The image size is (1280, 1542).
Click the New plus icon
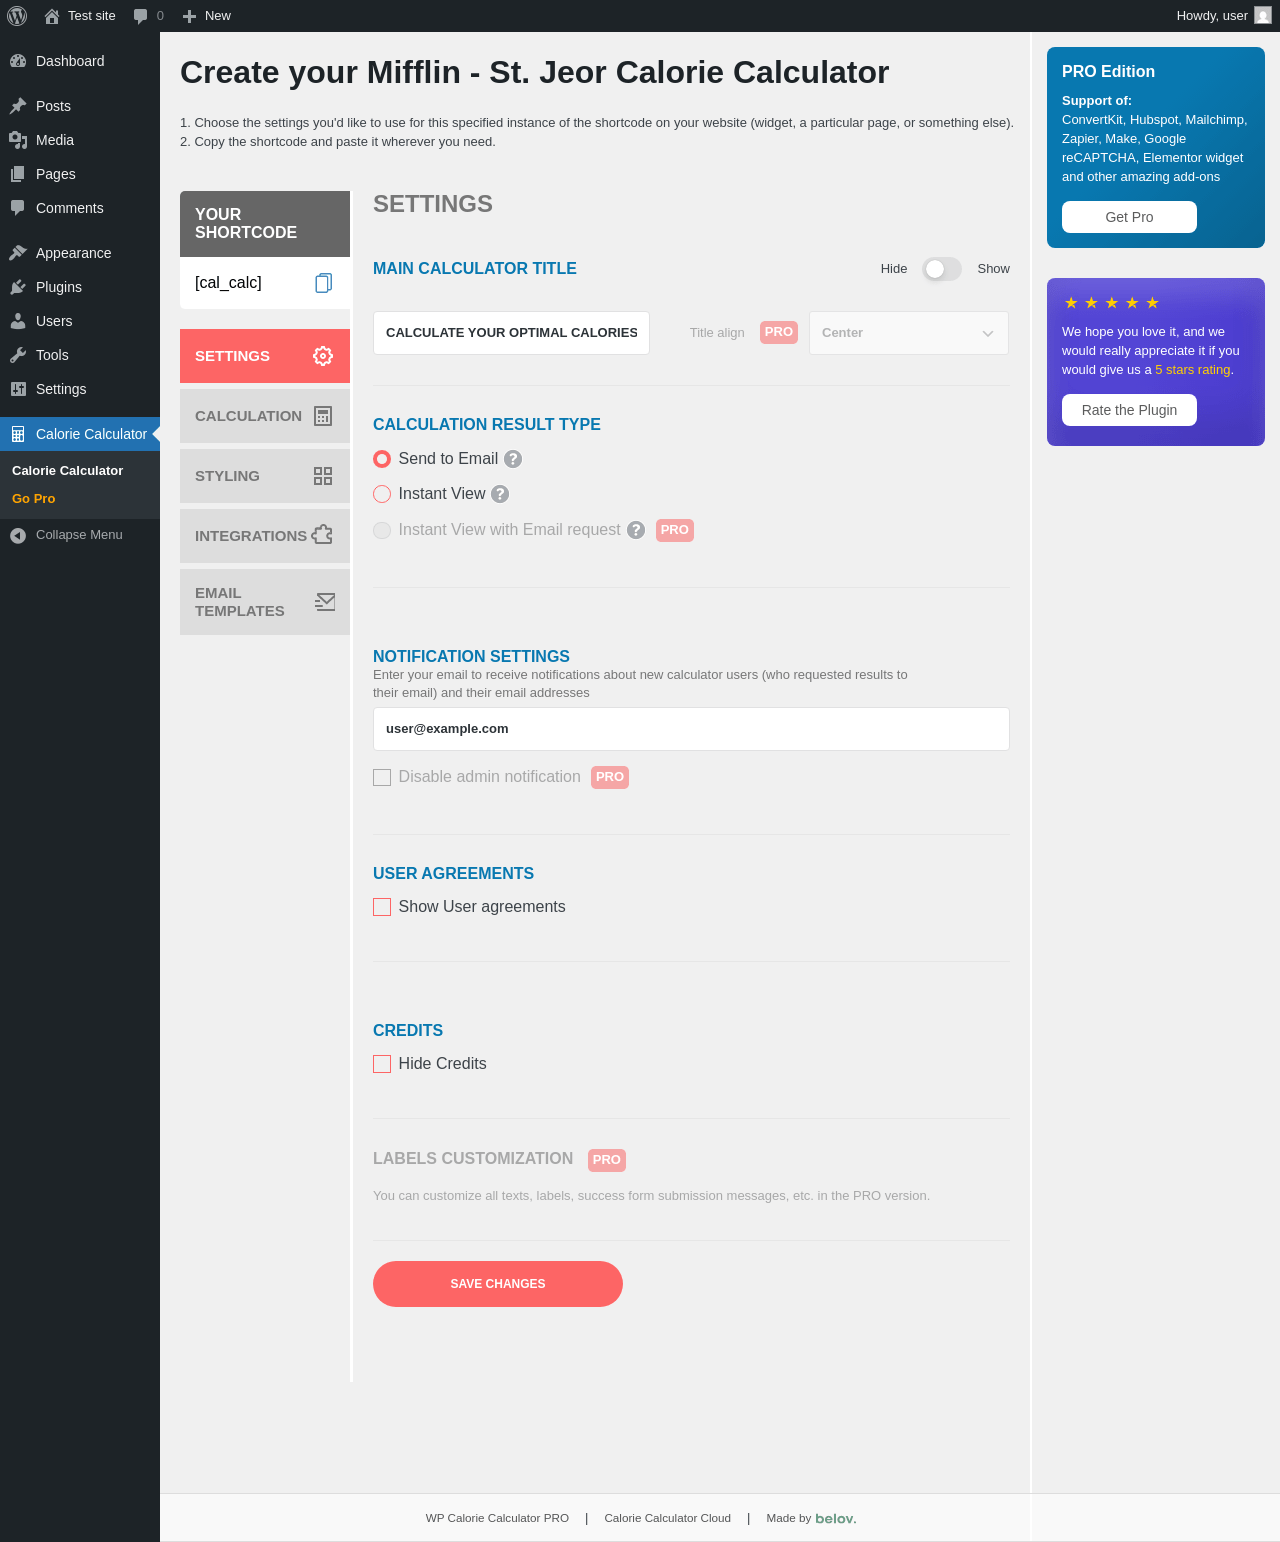point(189,16)
